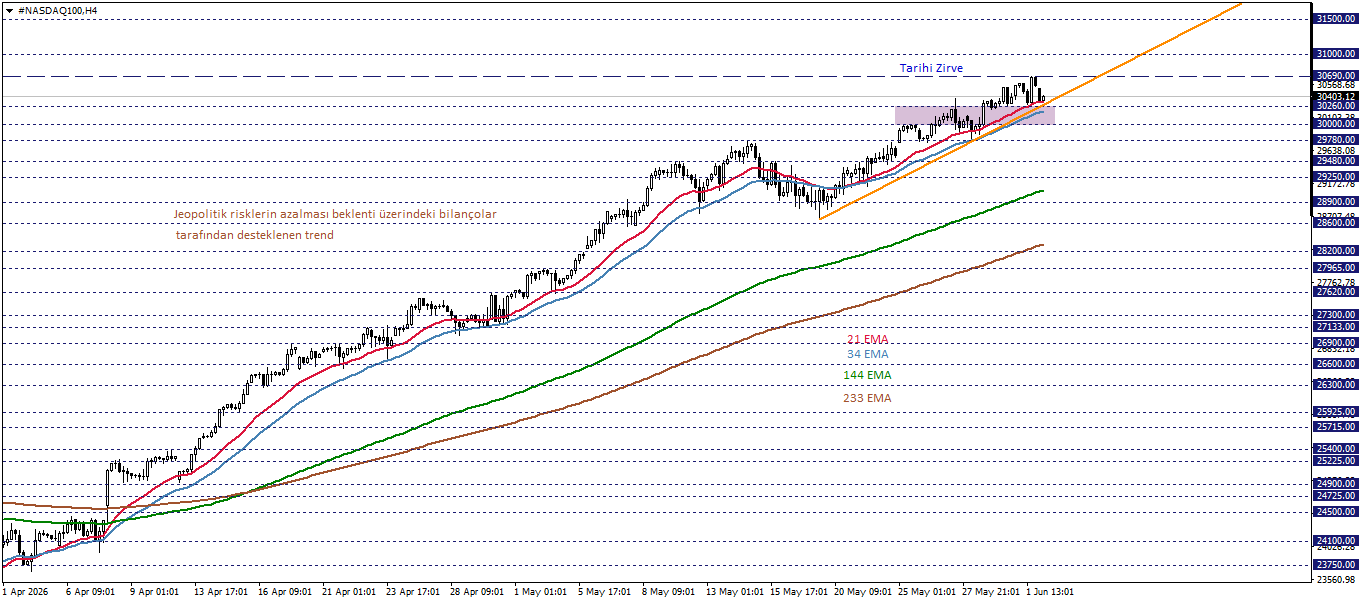Image resolution: width=1362 pixels, height=603 pixels.
Task: Click the 27133.00 price level label
Action: click(1336, 327)
